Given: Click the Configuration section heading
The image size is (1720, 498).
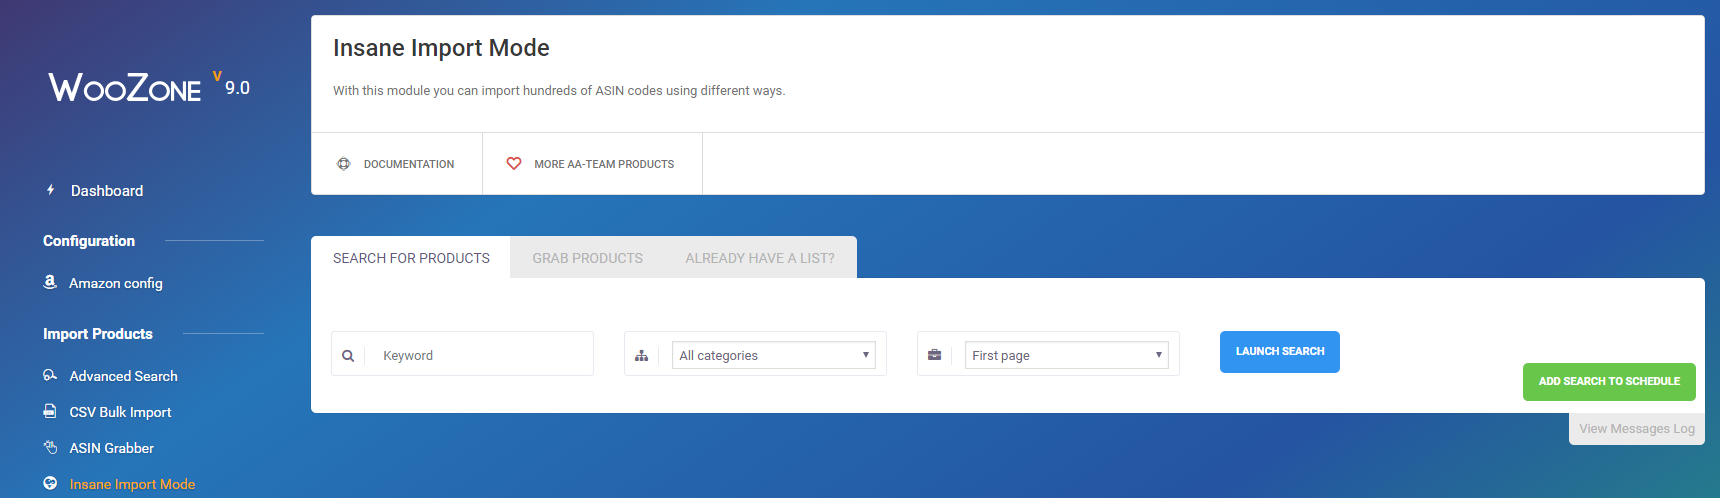Looking at the screenshot, I should (x=89, y=241).
